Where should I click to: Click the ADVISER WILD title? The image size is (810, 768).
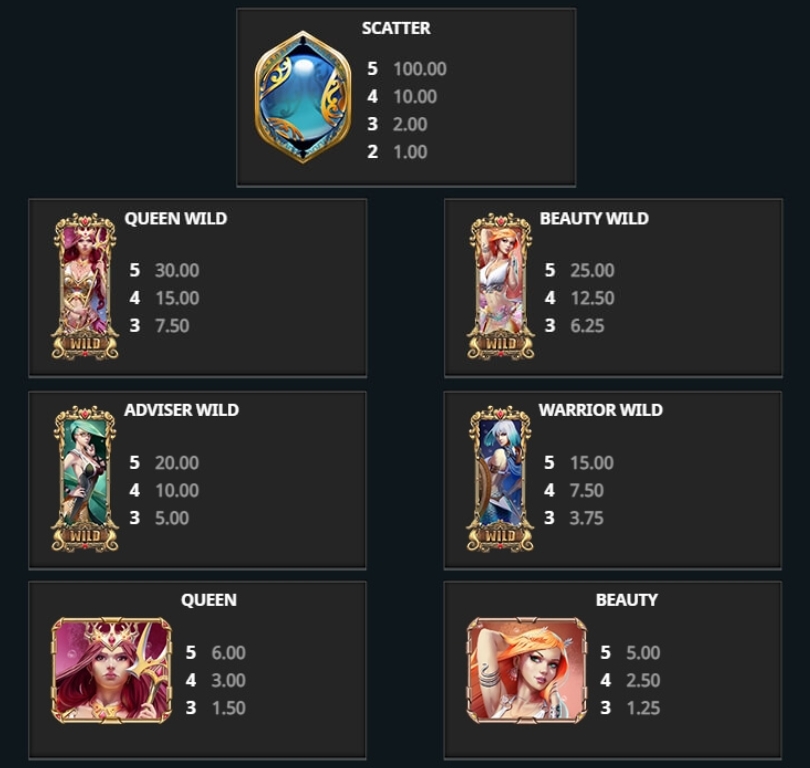(x=181, y=410)
